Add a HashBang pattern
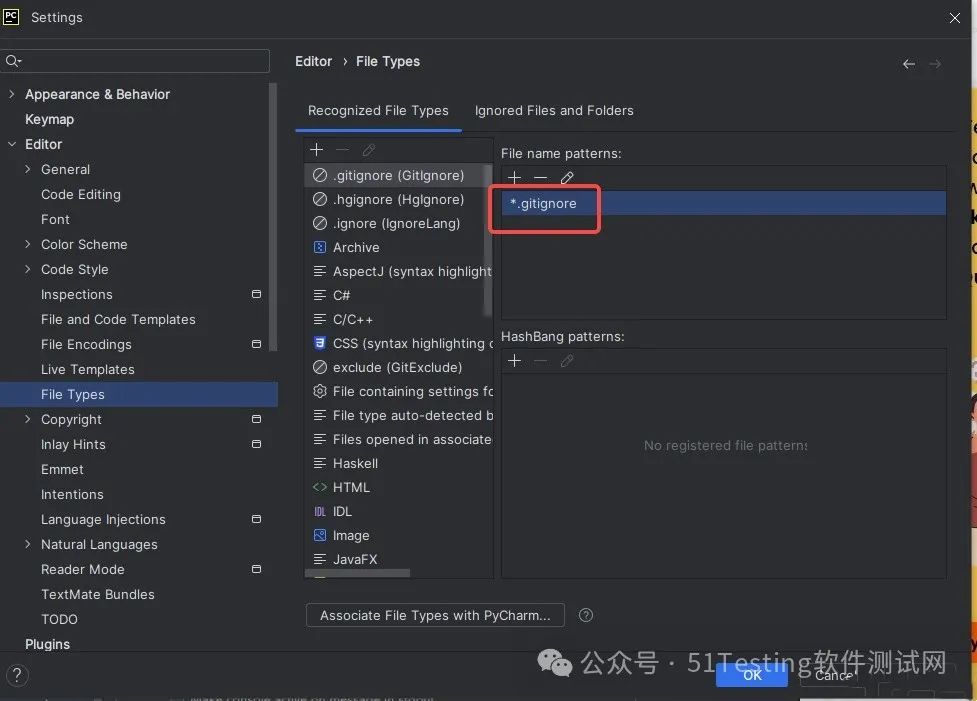The height and width of the screenshot is (701, 977). tap(515, 361)
